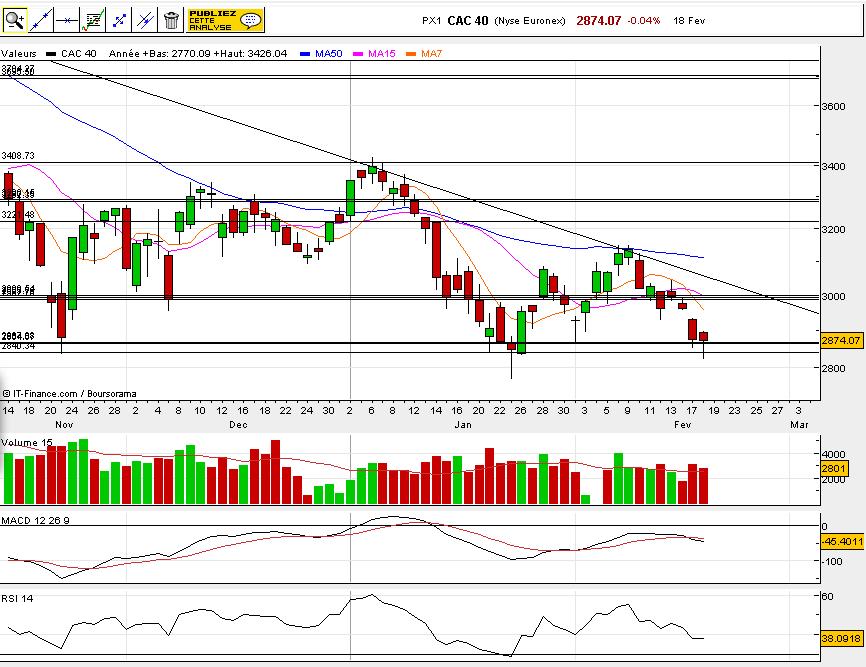Click the 3200 price axis label
866x667 pixels.
pos(833,229)
